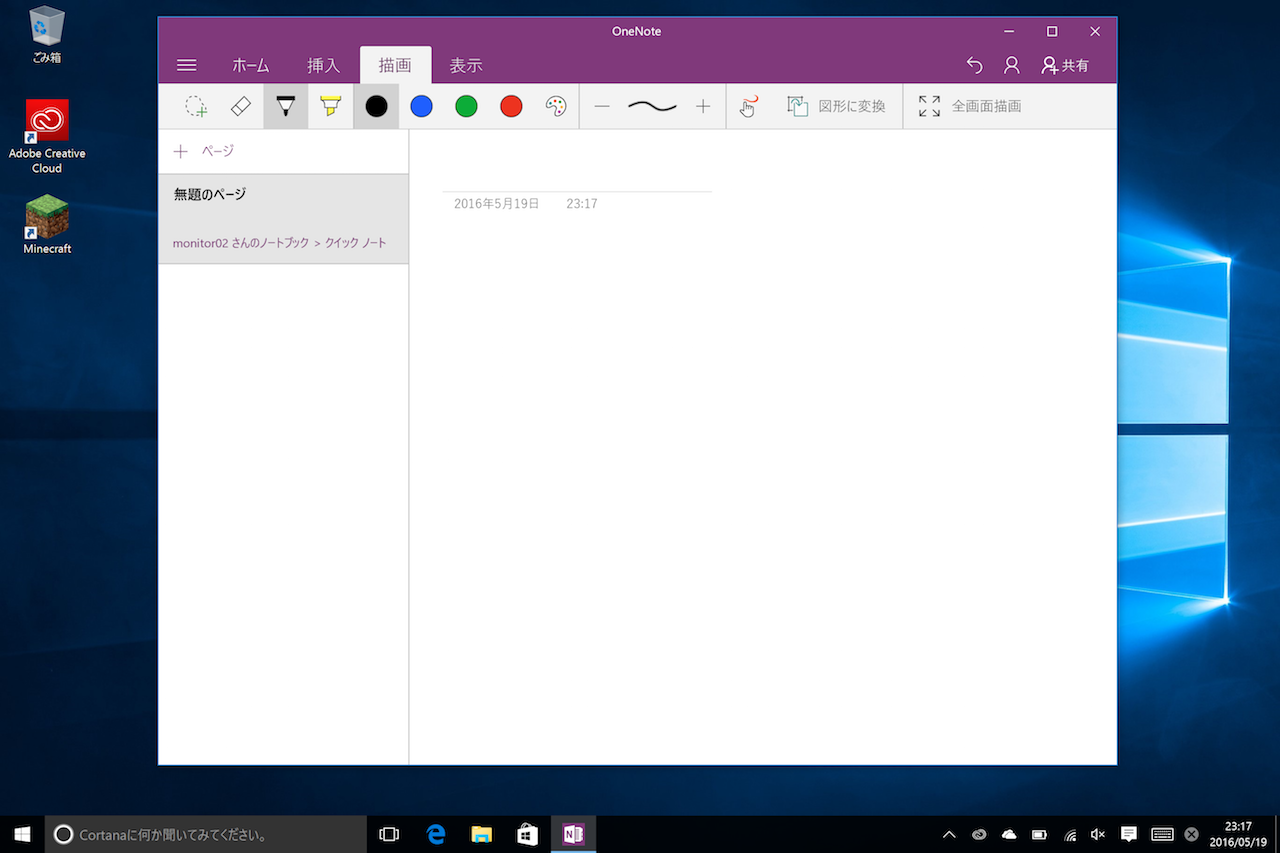Switch to the ホーム tab
Viewport: 1280px width, 853px height.
pyautogui.click(x=251, y=66)
